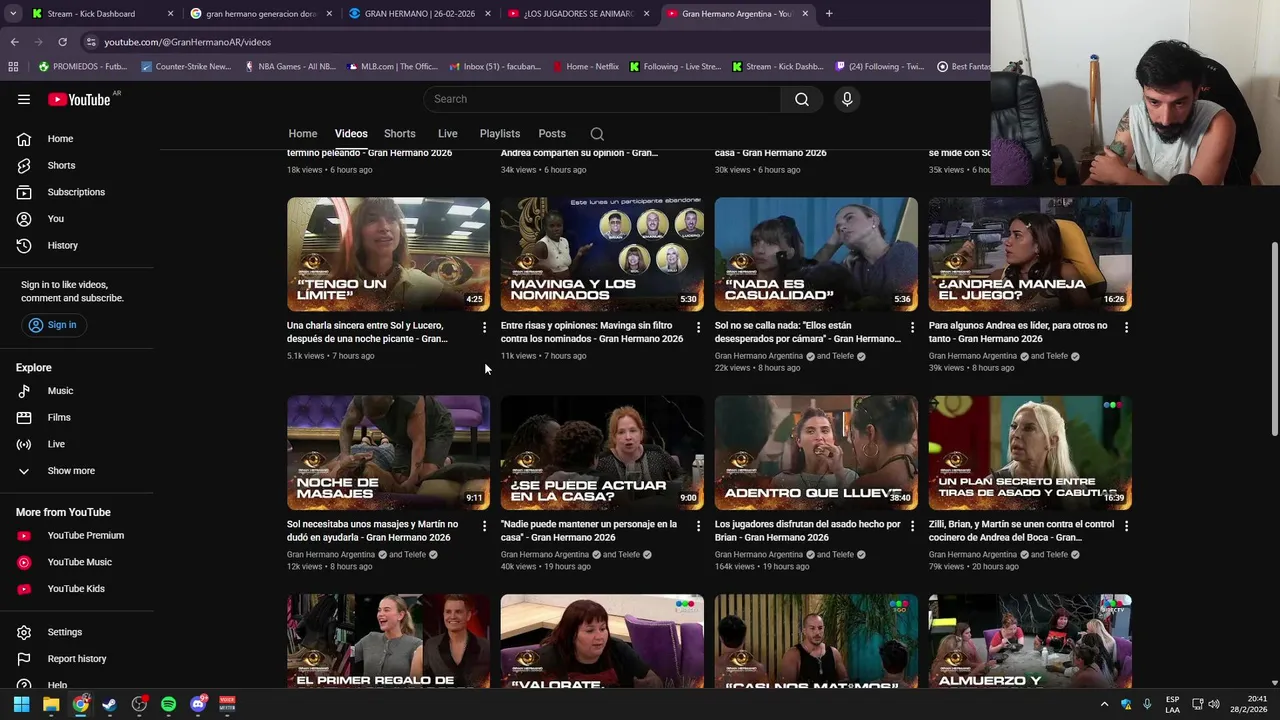Viewport: 1280px width, 720px height.
Task: Open options for 'Entre risas y opiniones' video
Action: pyautogui.click(x=699, y=327)
